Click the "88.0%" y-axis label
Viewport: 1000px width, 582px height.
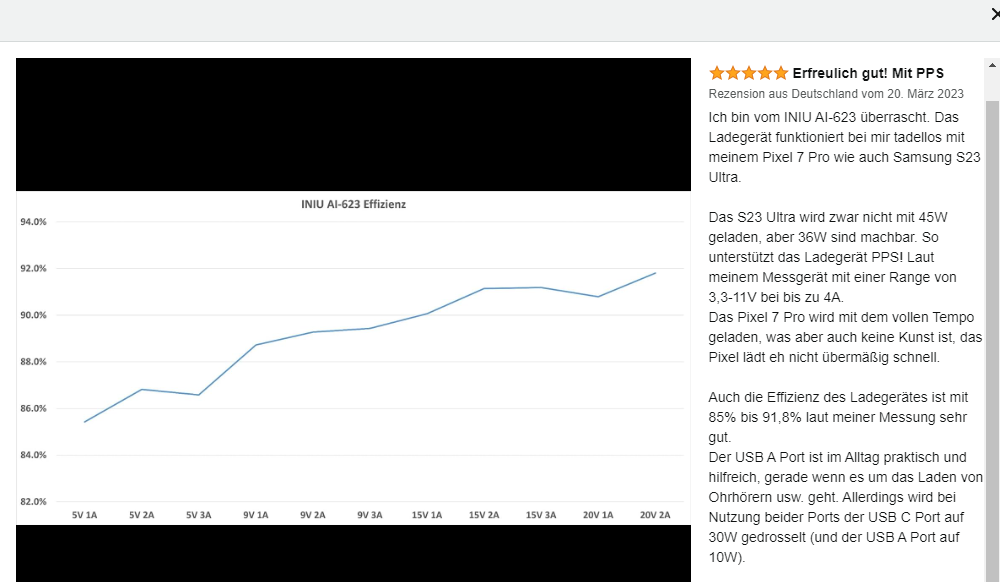[34, 362]
